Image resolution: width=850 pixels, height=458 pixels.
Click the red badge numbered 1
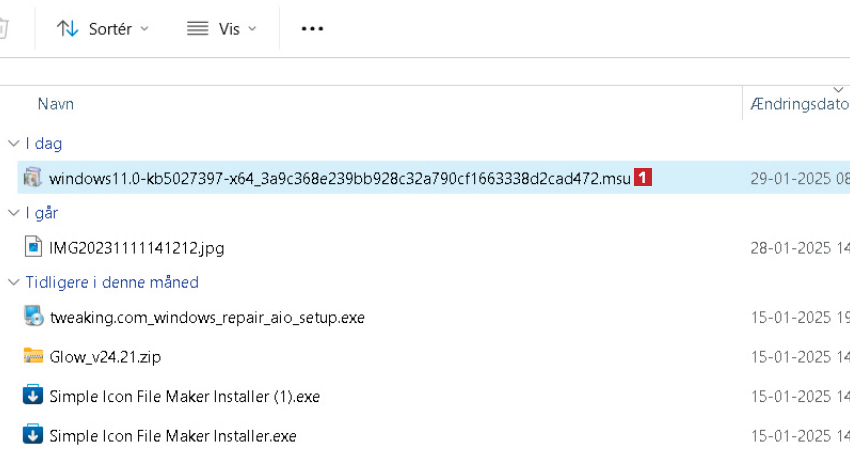coord(643,178)
